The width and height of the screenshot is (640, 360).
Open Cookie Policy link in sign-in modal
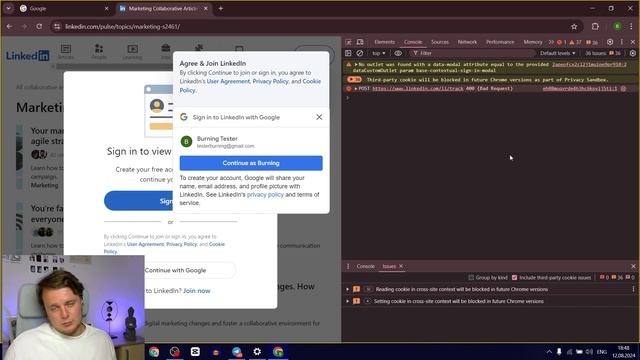coord(164,248)
